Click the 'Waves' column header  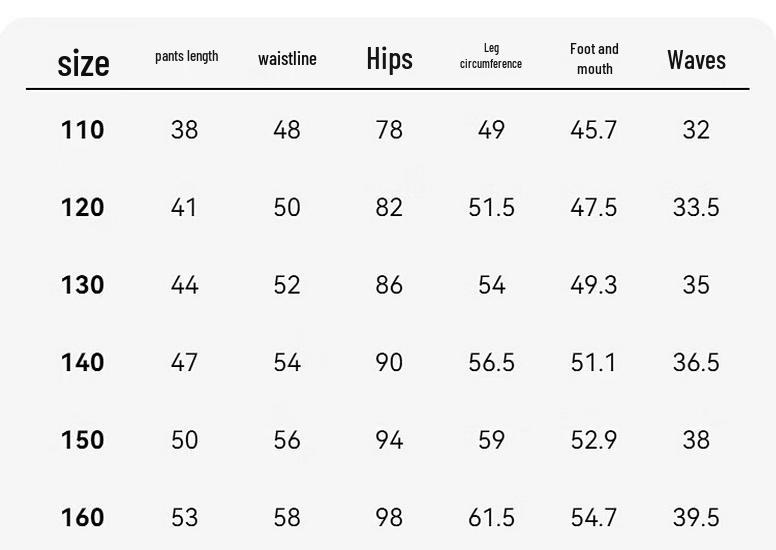[x=696, y=60]
